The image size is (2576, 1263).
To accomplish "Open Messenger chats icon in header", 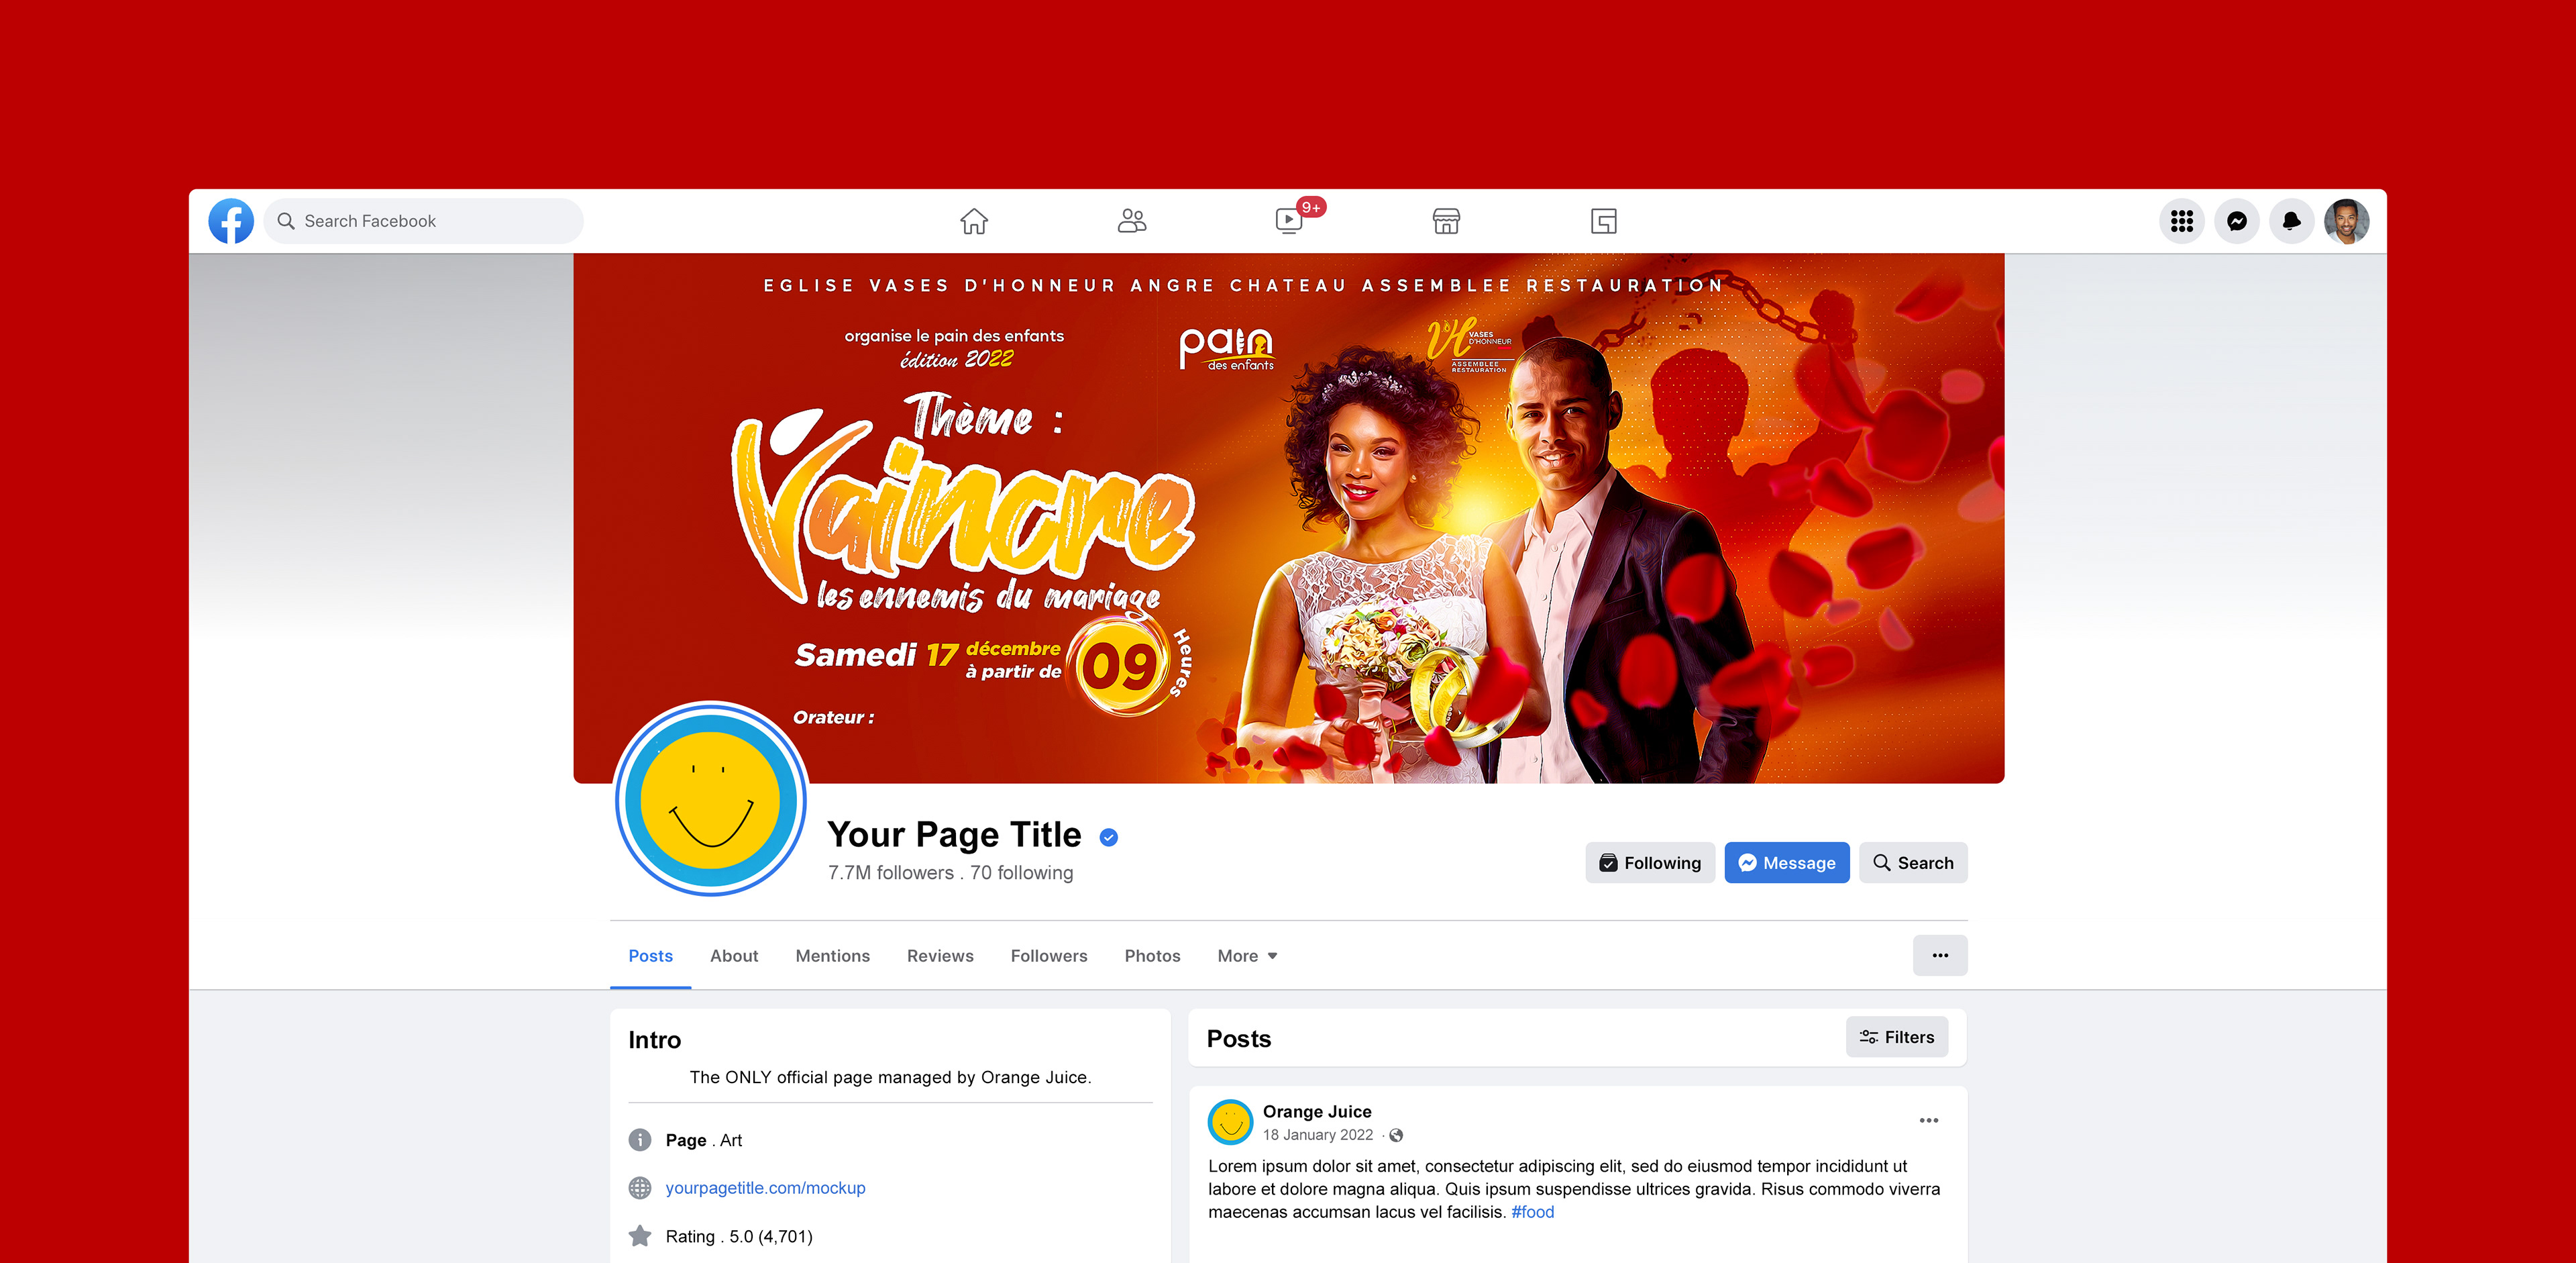I will 2237,221.
